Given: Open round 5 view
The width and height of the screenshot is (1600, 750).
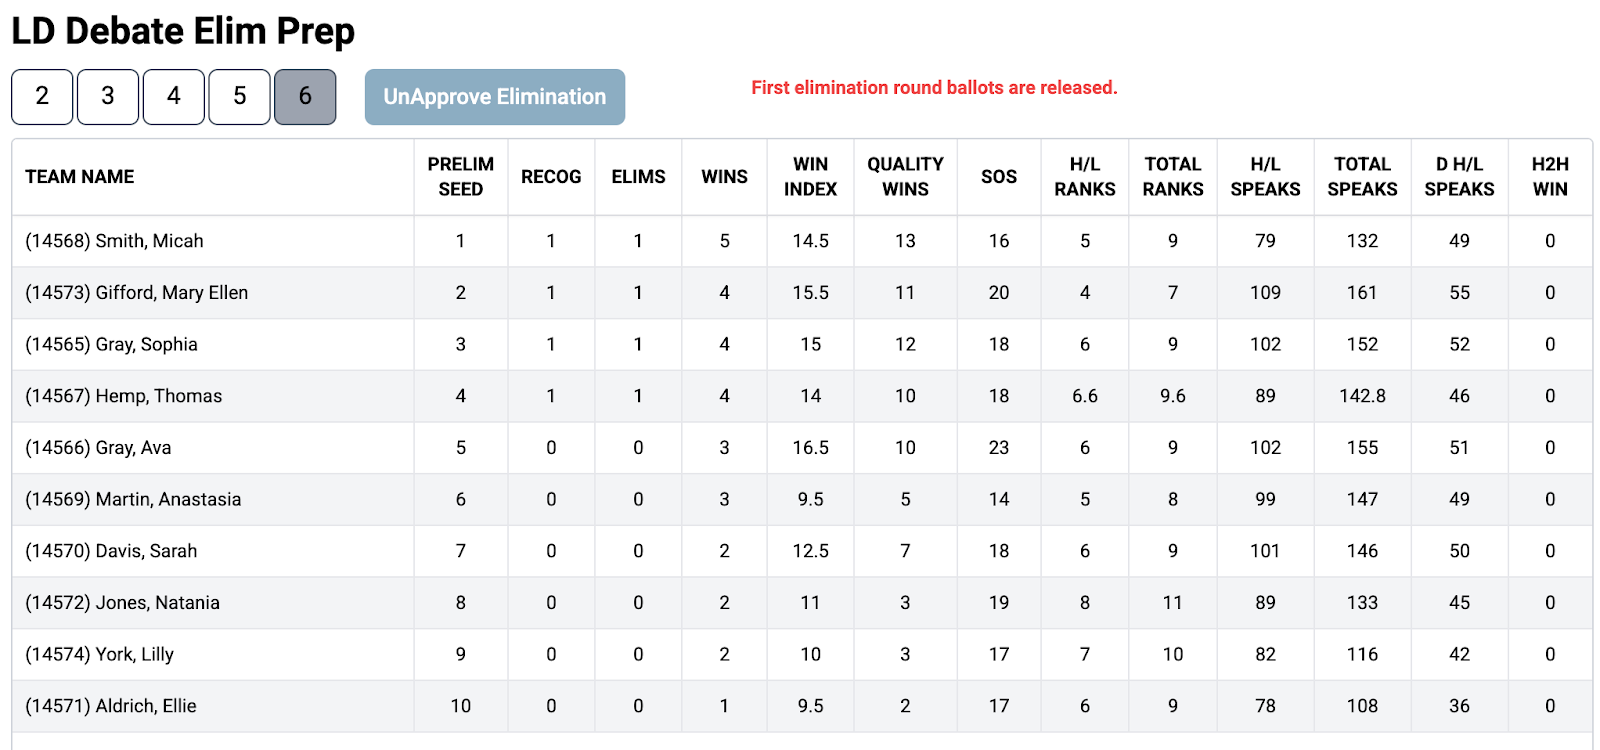Looking at the screenshot, I should click(x=240, y=96).
